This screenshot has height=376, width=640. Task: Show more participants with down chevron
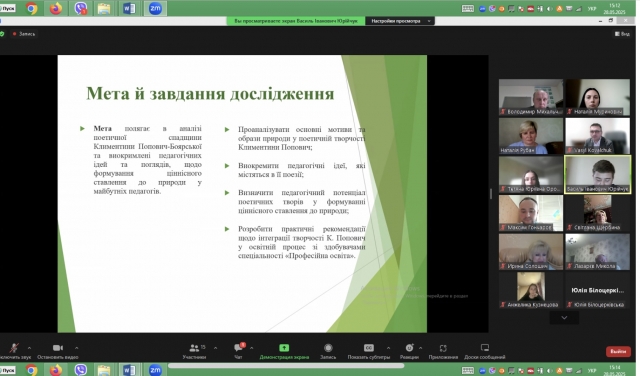click(x=564, y=318)
